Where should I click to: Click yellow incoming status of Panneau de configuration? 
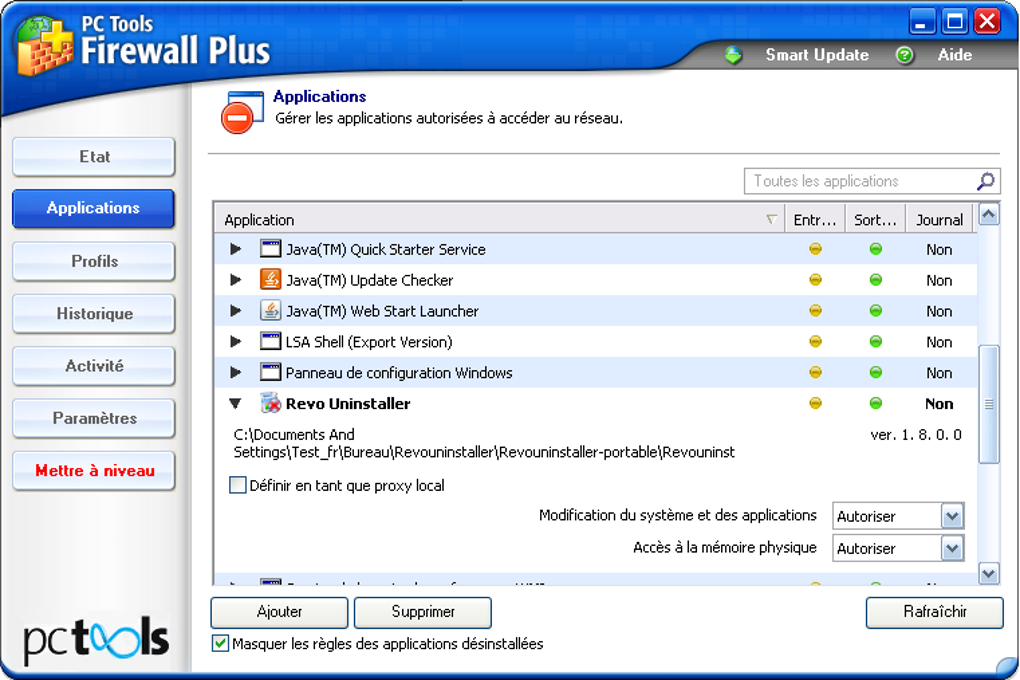coord(815,372)
